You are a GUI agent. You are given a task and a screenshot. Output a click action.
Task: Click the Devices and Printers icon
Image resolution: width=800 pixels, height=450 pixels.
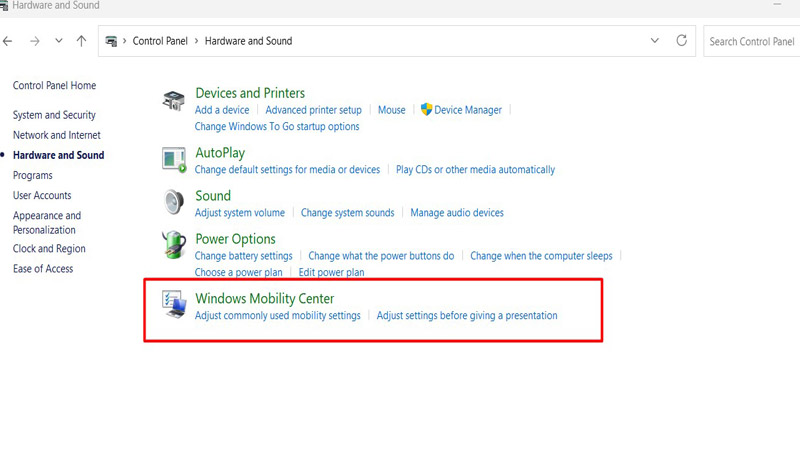coord(174,101)
